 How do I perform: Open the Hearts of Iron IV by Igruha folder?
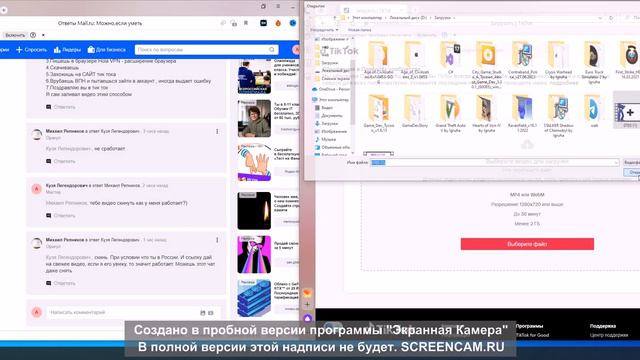pyautogui.click(x=486, y=113)
